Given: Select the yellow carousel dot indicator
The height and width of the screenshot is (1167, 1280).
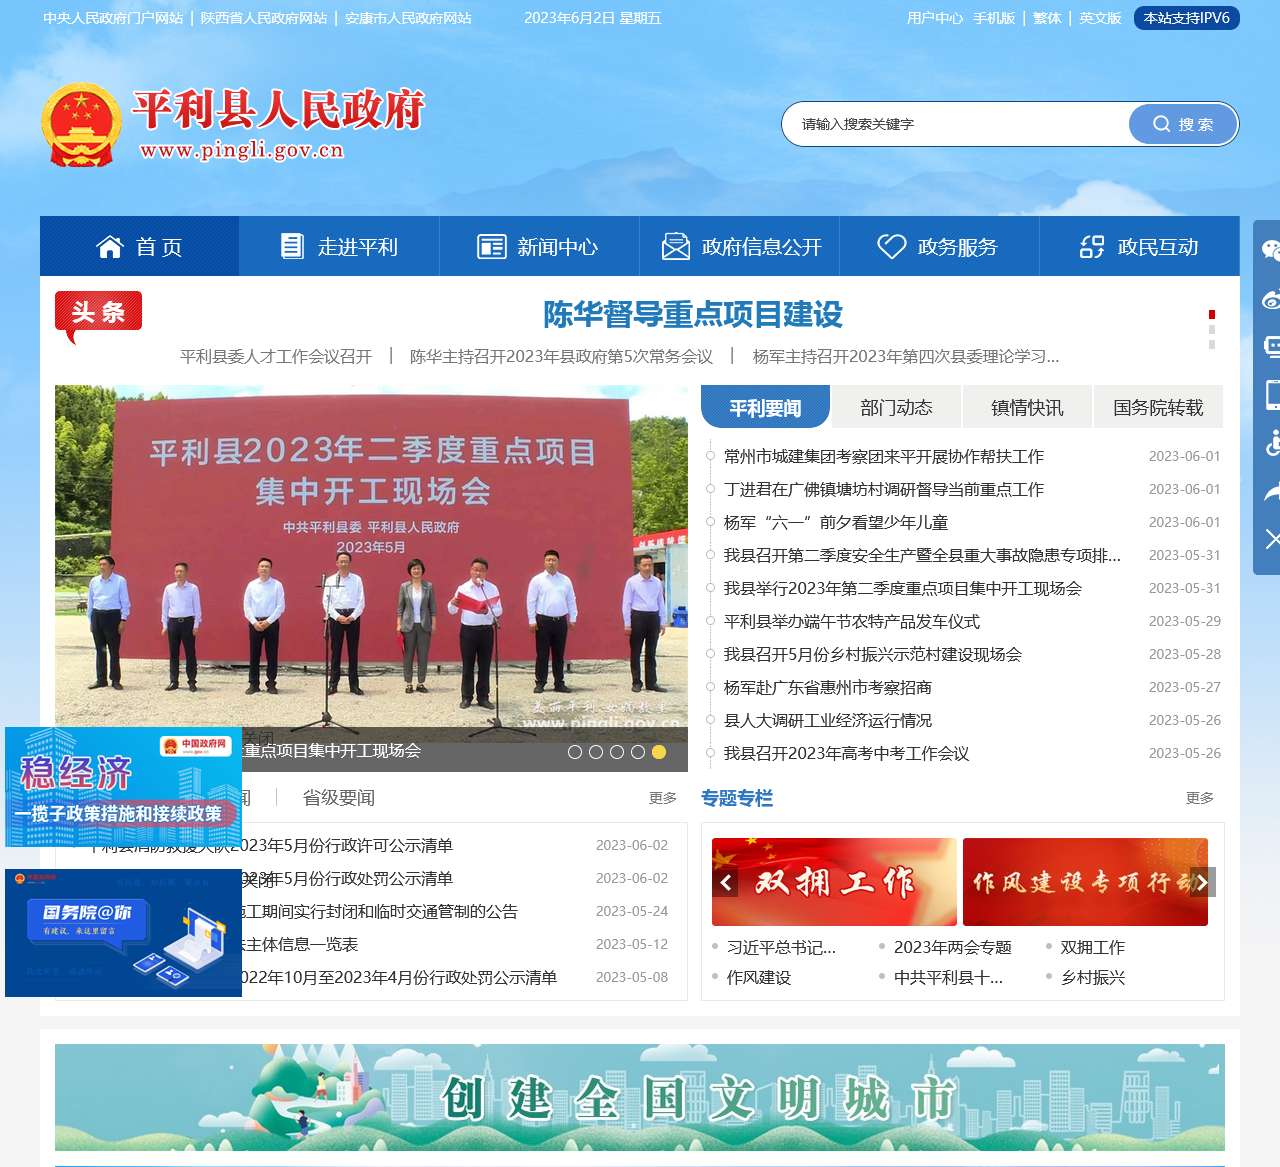Looking at the screenshot, I should [x=658, y=750].
